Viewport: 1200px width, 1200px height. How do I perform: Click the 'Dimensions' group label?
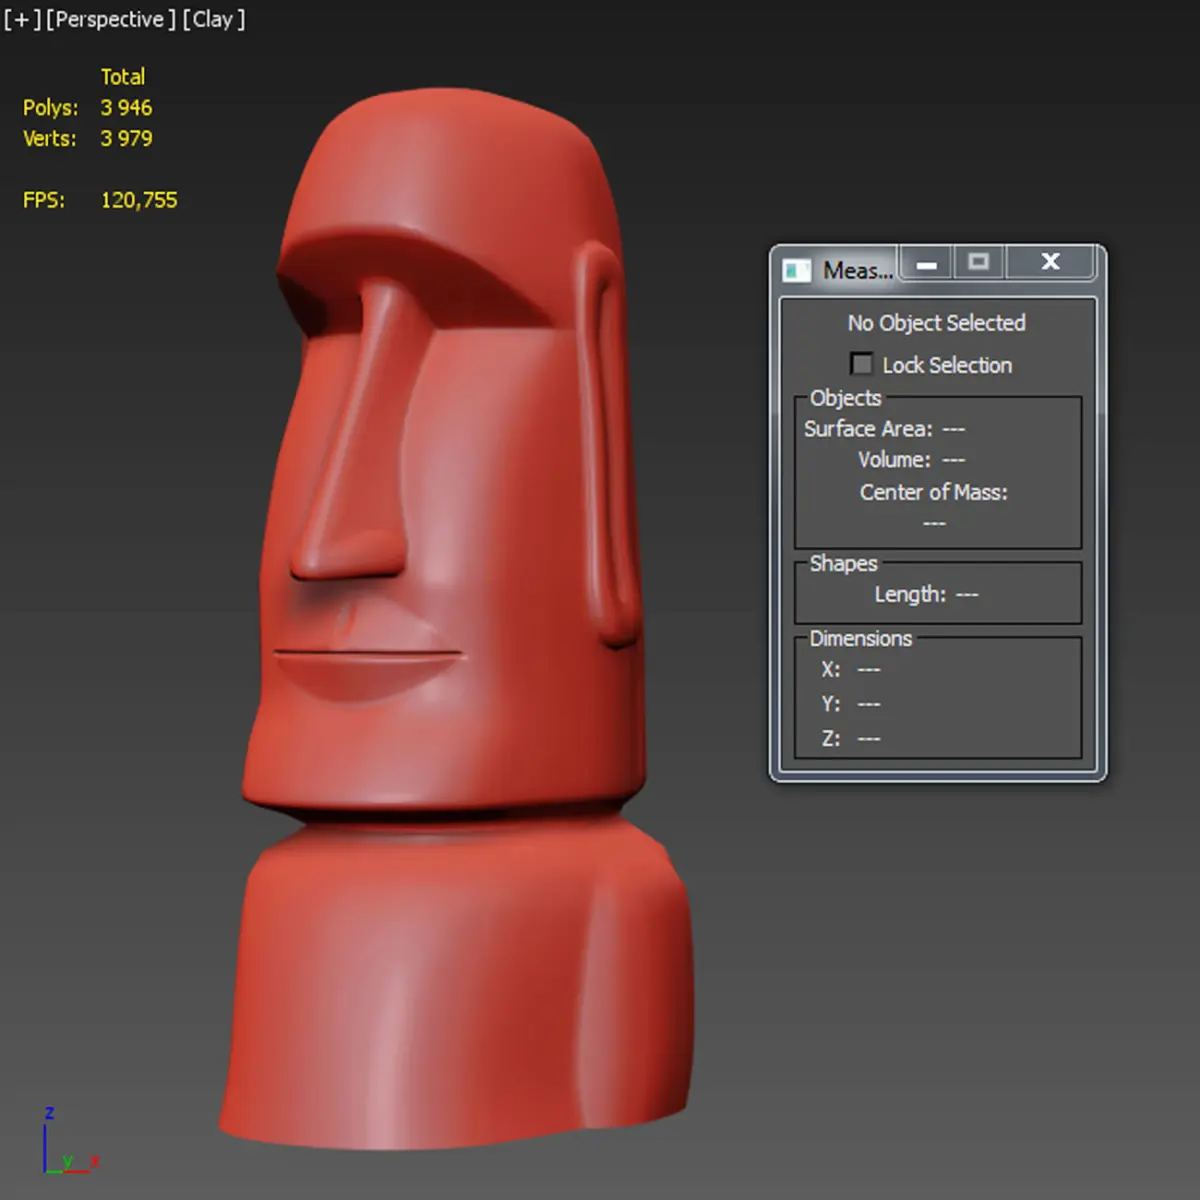tap(860, 638)
